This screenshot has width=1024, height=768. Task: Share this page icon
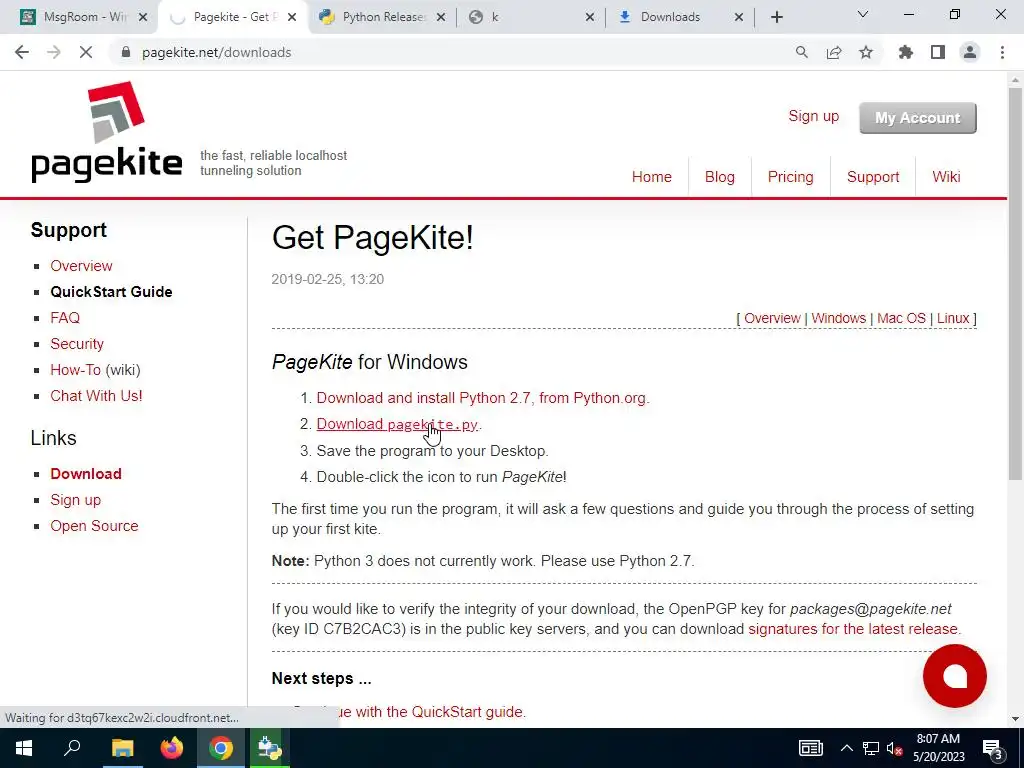coord(834,52)
